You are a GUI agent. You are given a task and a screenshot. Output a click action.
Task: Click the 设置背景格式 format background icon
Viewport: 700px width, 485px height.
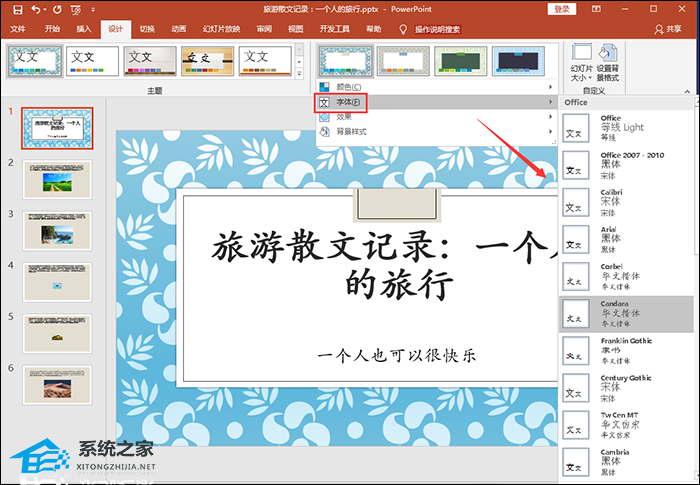(x=608, y=63)
